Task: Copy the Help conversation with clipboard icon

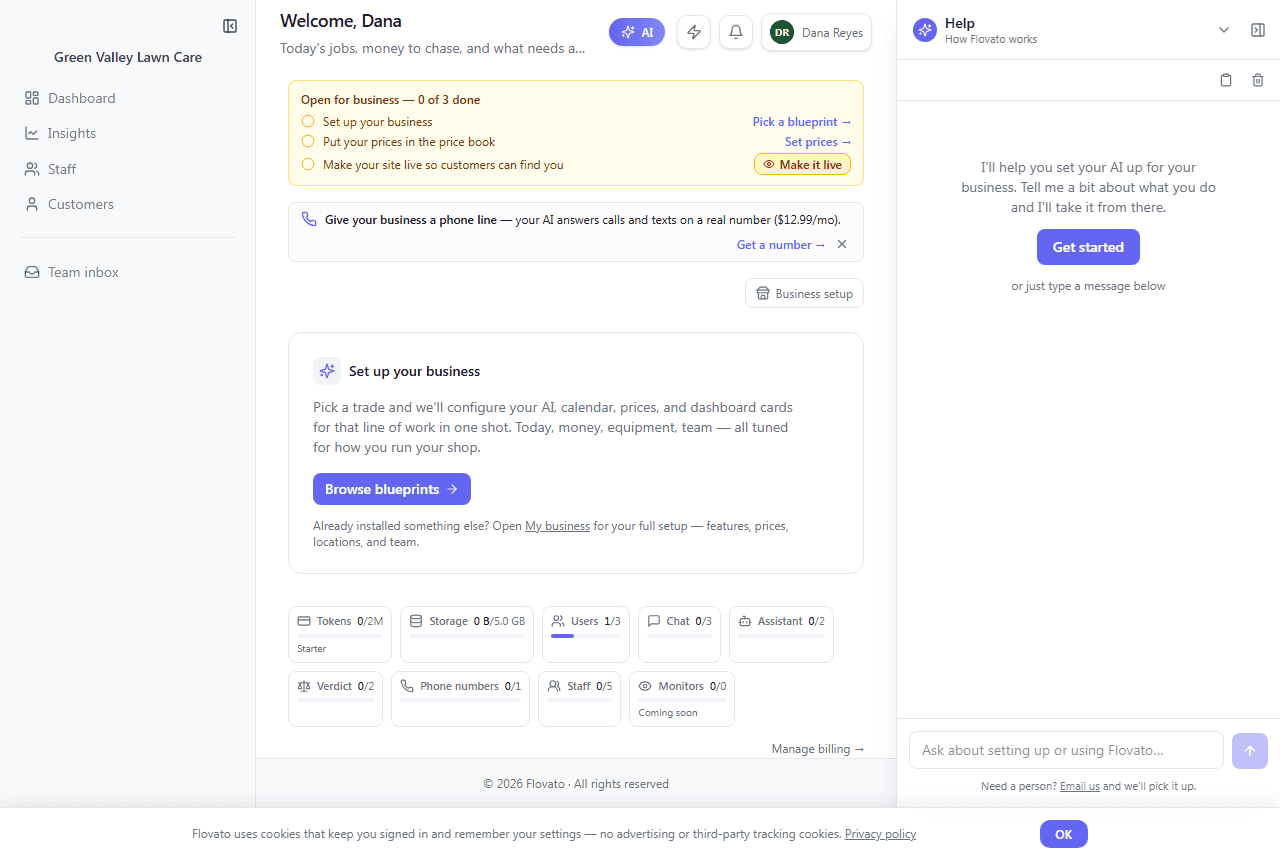Action: coord(1226,80)
